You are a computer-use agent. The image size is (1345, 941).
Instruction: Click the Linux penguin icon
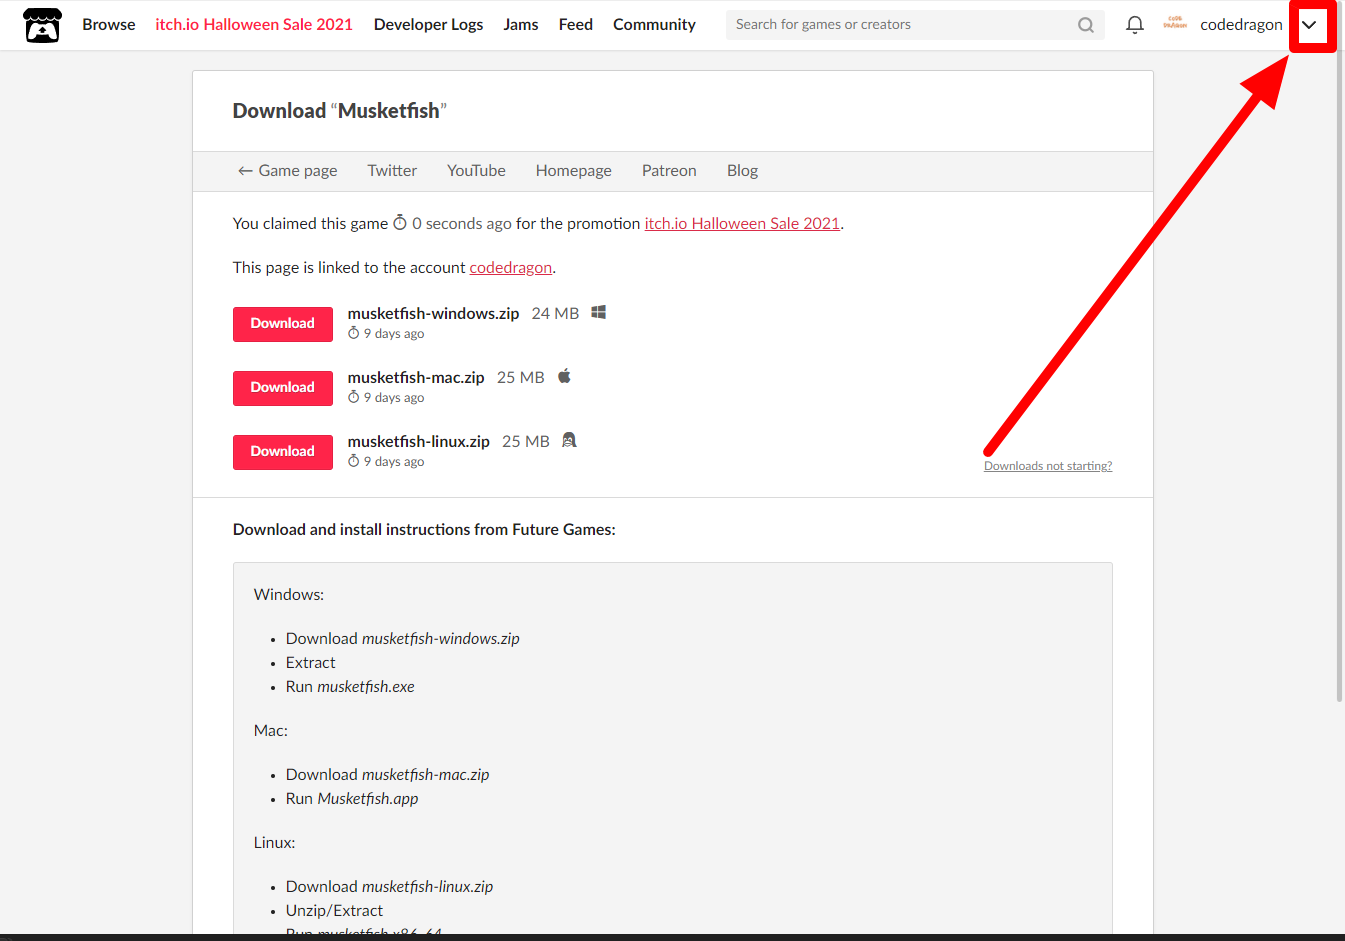pos(569,440)
